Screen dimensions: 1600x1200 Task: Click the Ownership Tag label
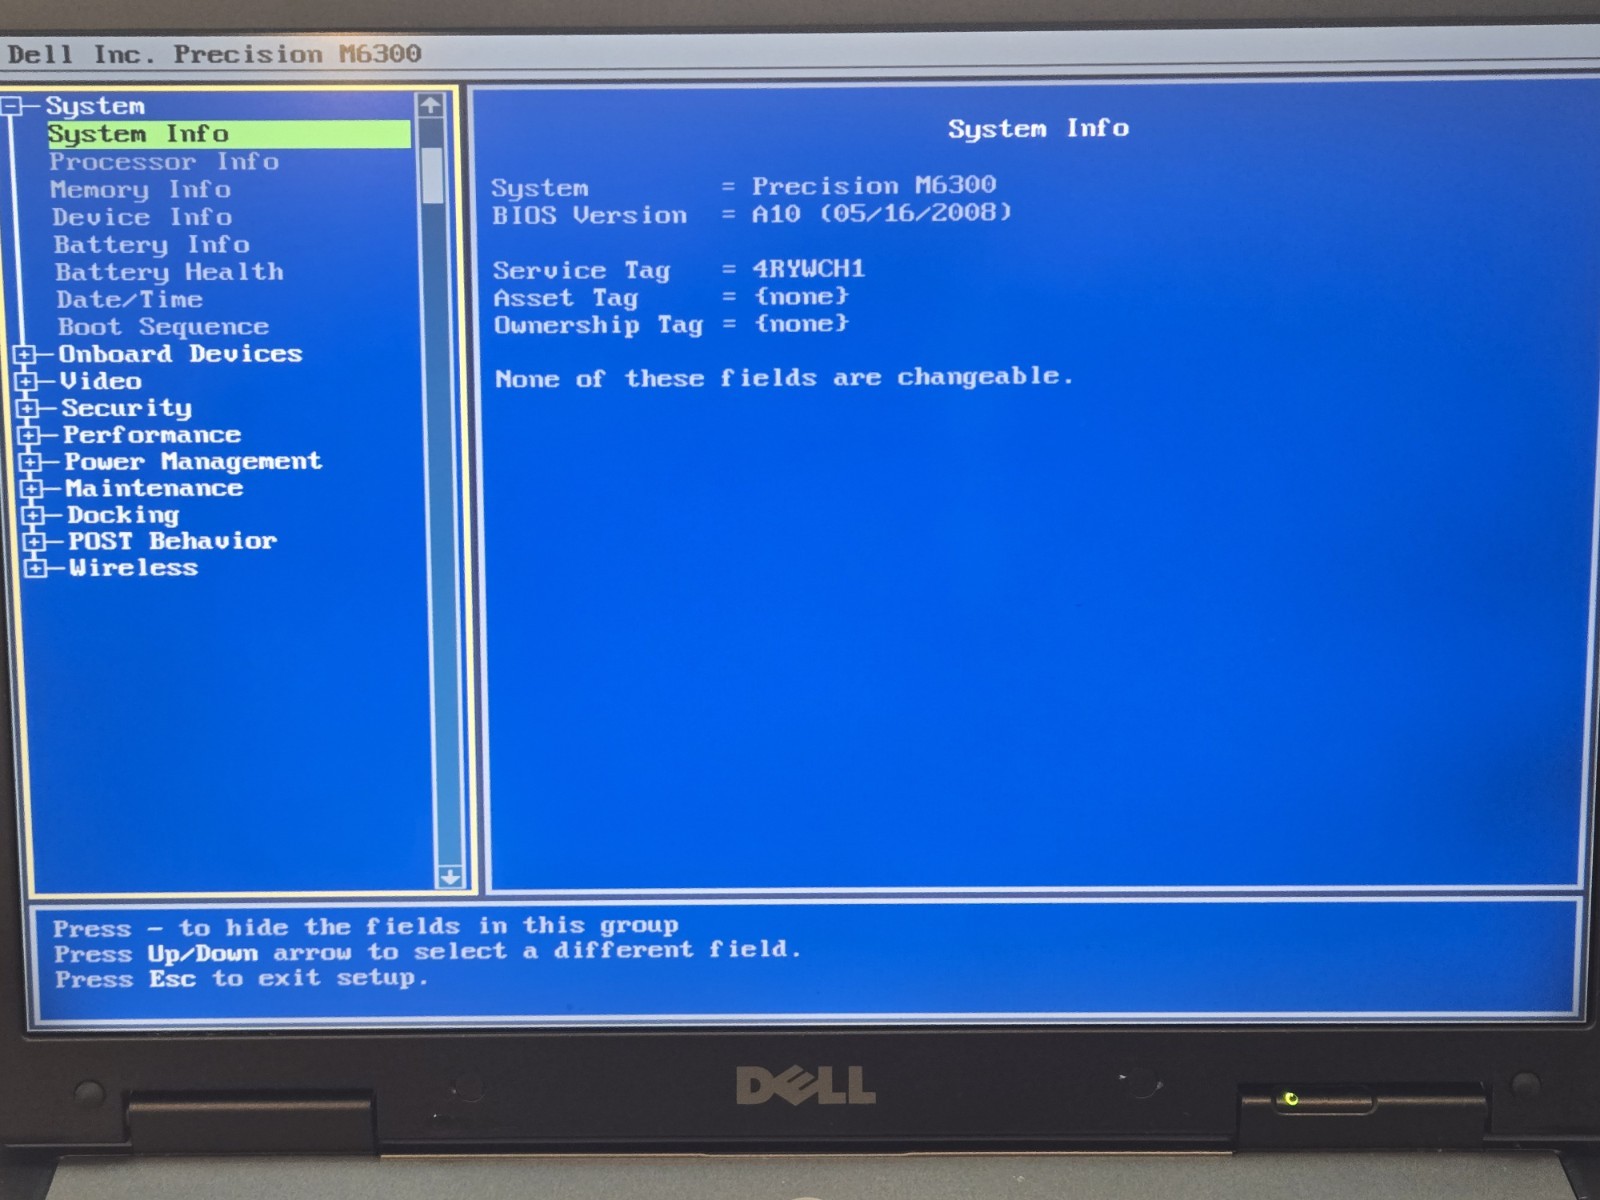(598, 325)
